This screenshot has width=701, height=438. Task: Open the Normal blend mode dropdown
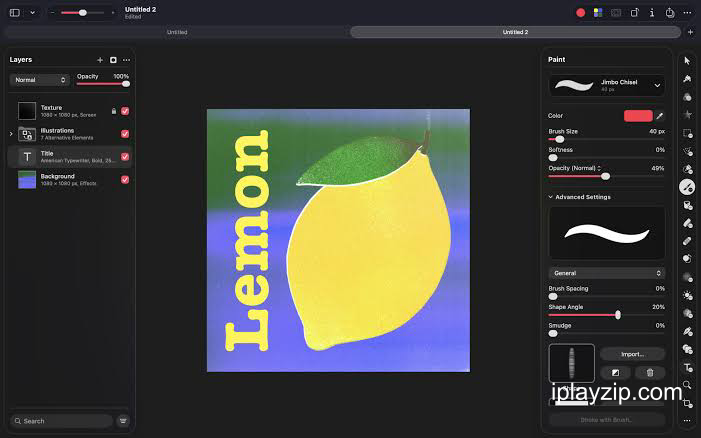[40, 80]
